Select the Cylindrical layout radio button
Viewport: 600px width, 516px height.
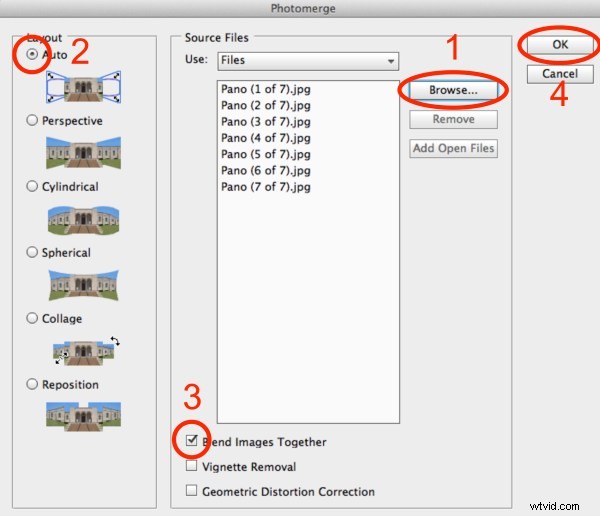coord(32,186)
